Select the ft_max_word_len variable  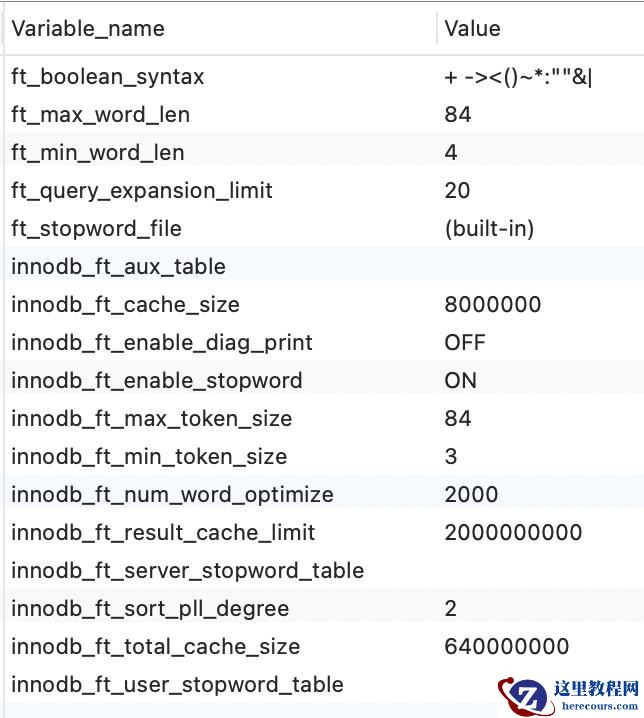100,115
